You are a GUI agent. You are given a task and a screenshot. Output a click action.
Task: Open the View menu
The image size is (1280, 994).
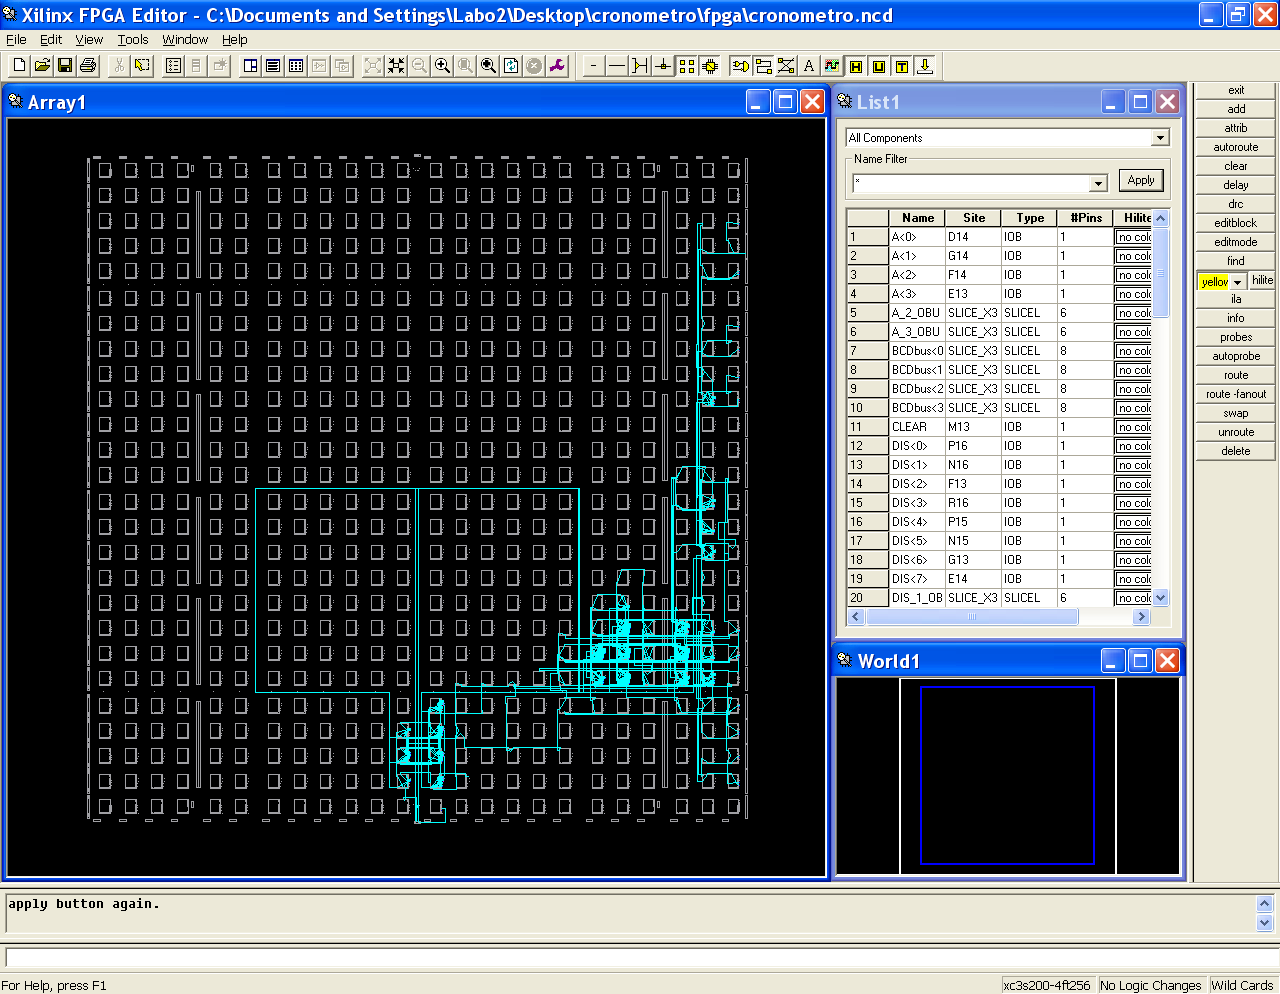coord(89,40)
